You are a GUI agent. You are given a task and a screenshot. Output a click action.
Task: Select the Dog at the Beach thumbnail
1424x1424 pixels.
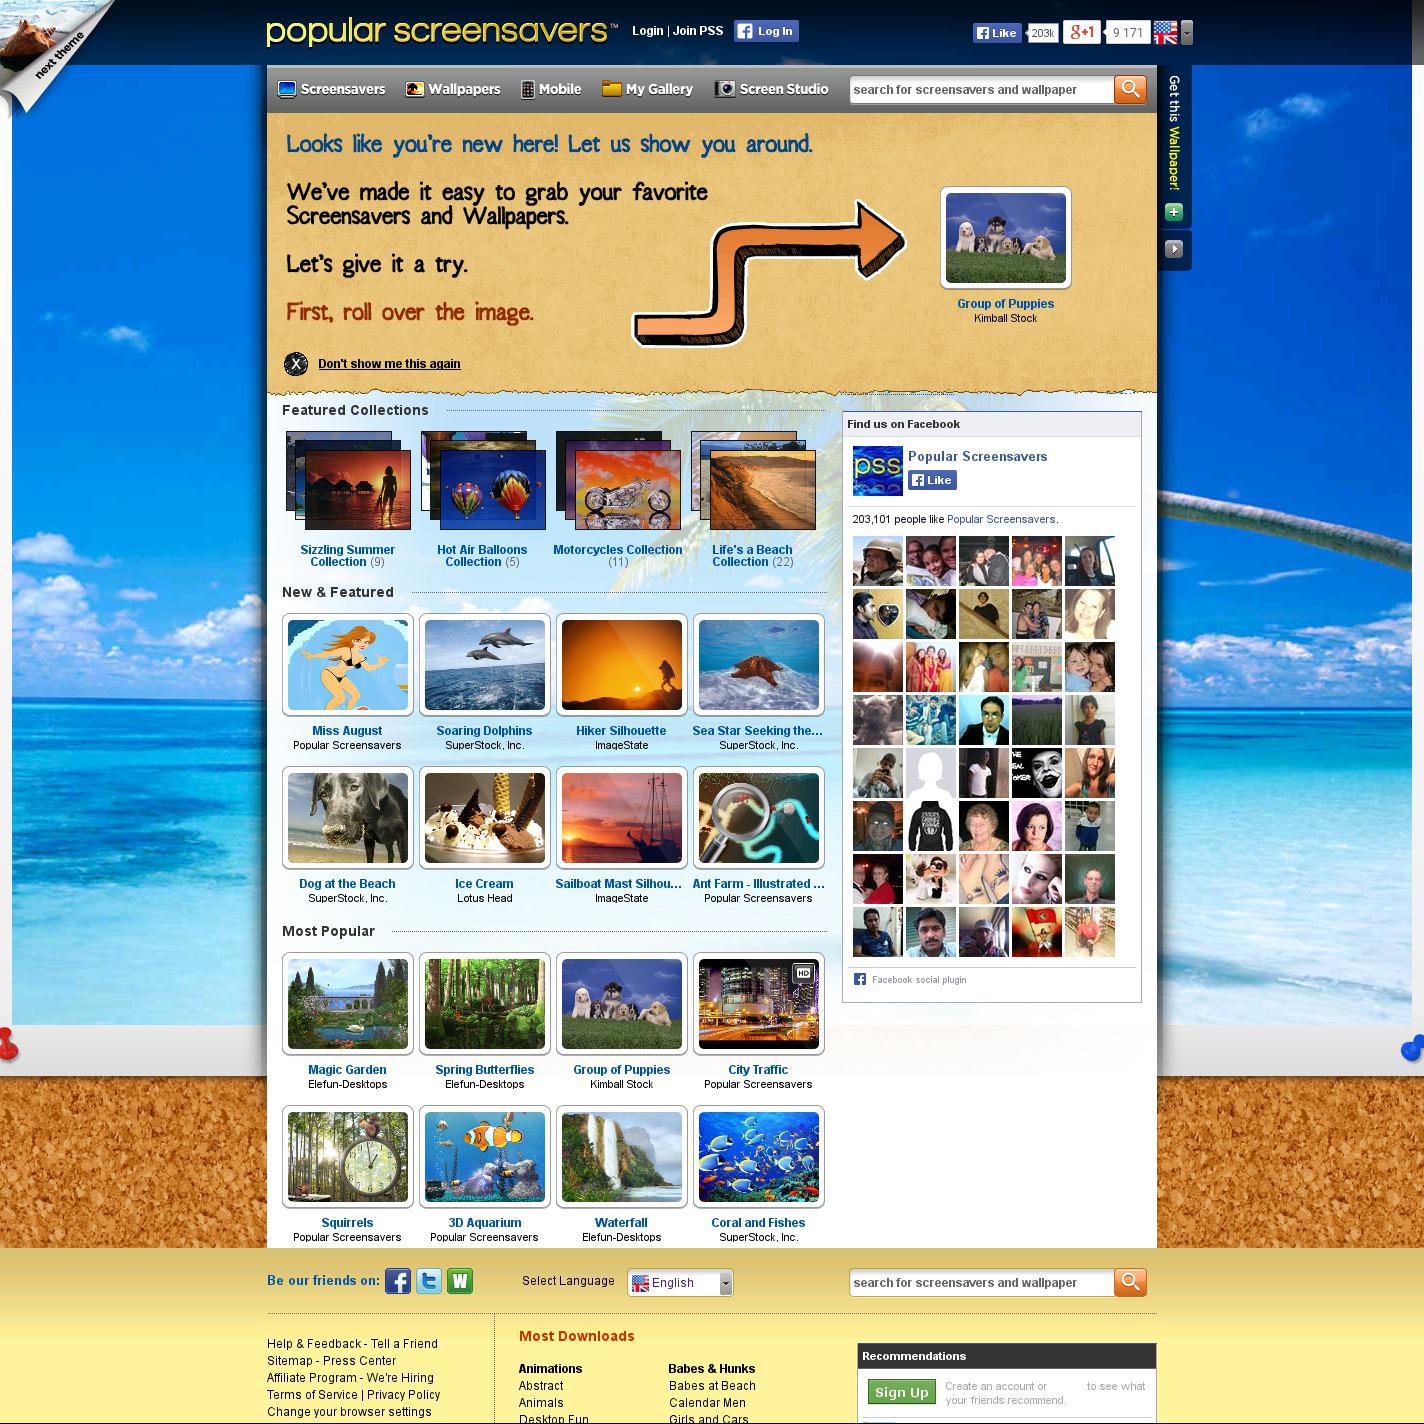348,818
